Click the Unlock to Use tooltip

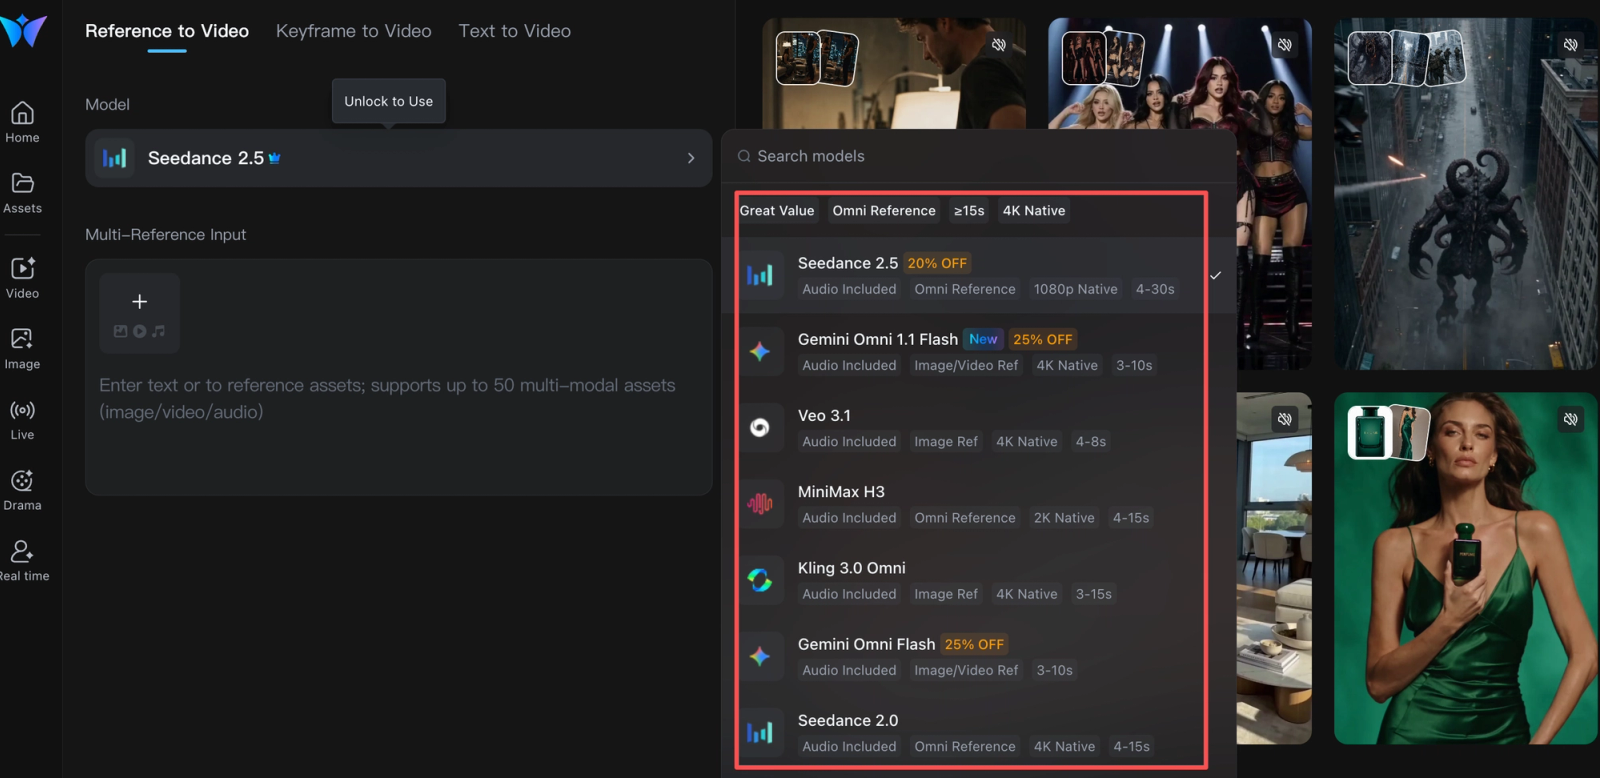[x=389, y=101]
